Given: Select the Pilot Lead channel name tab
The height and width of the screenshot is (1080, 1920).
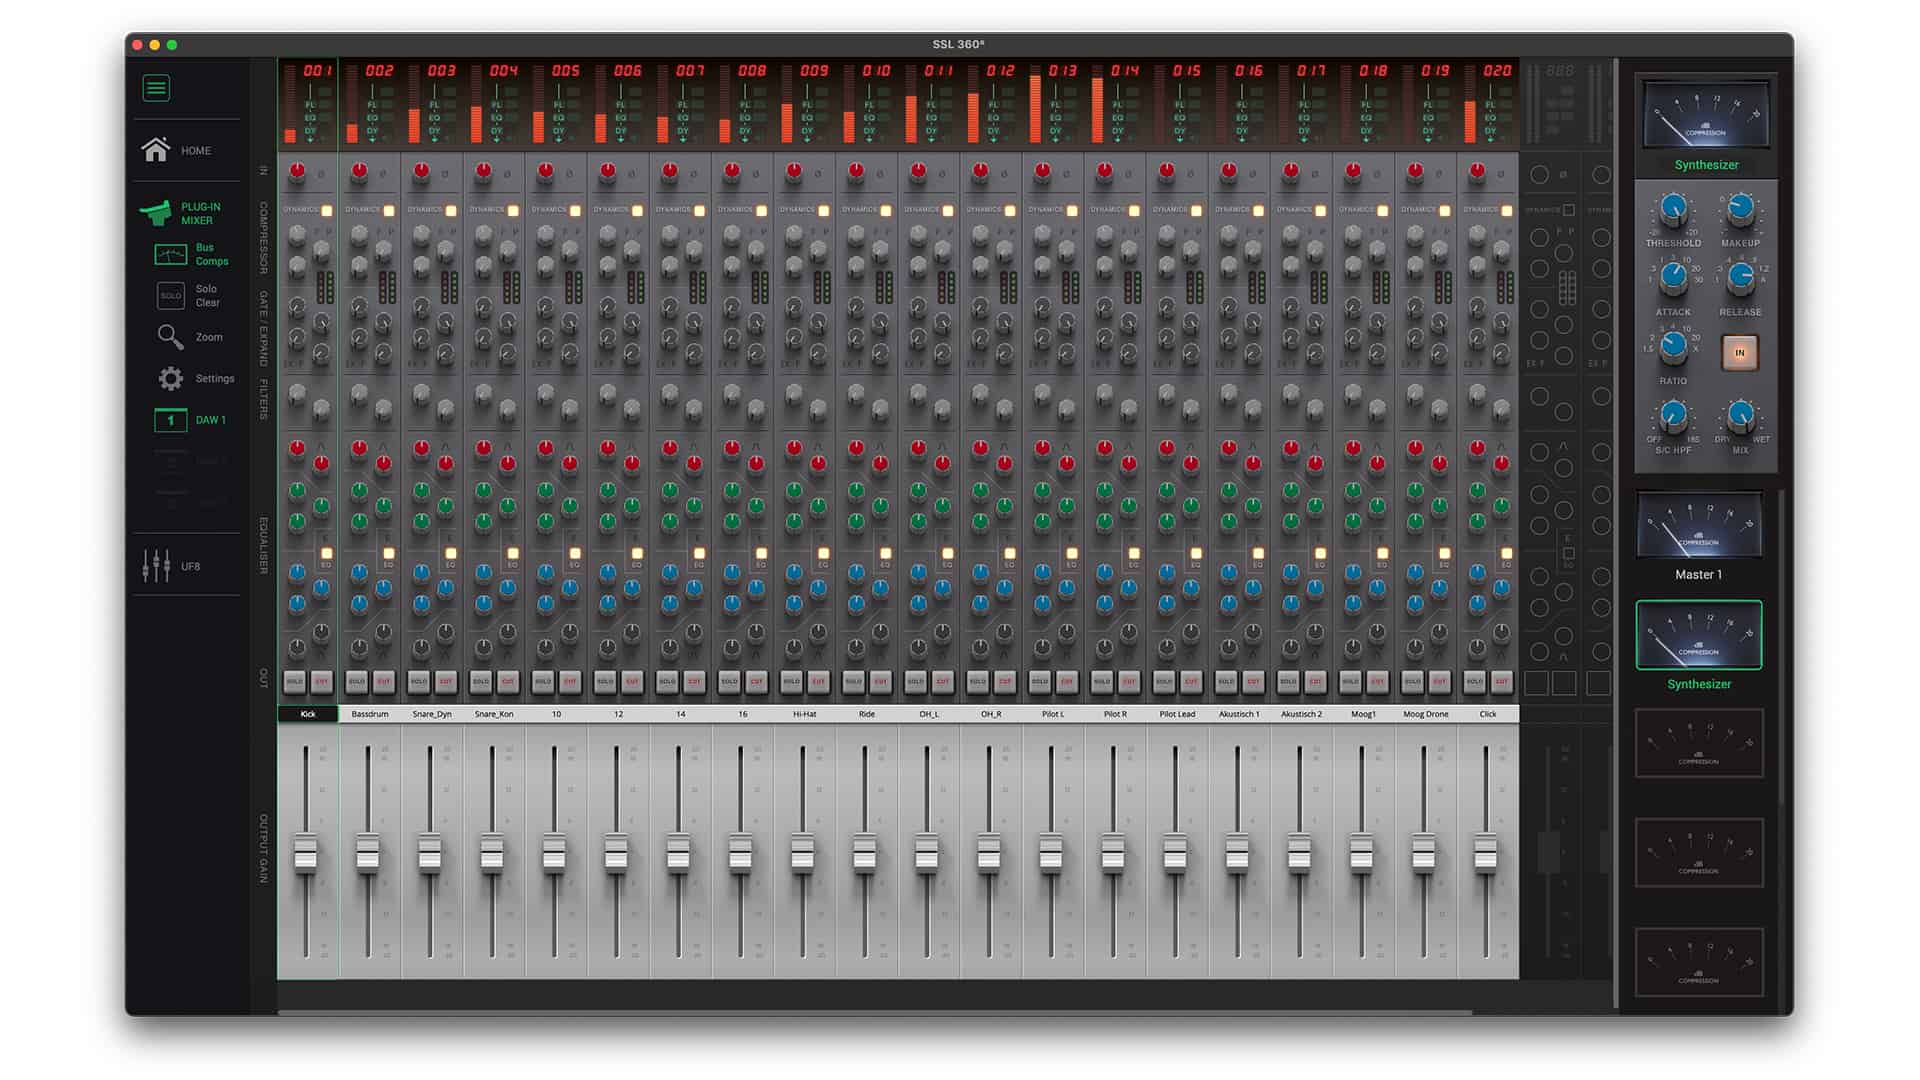Looking at the screenshot, I should click(x=1177, y=714).
